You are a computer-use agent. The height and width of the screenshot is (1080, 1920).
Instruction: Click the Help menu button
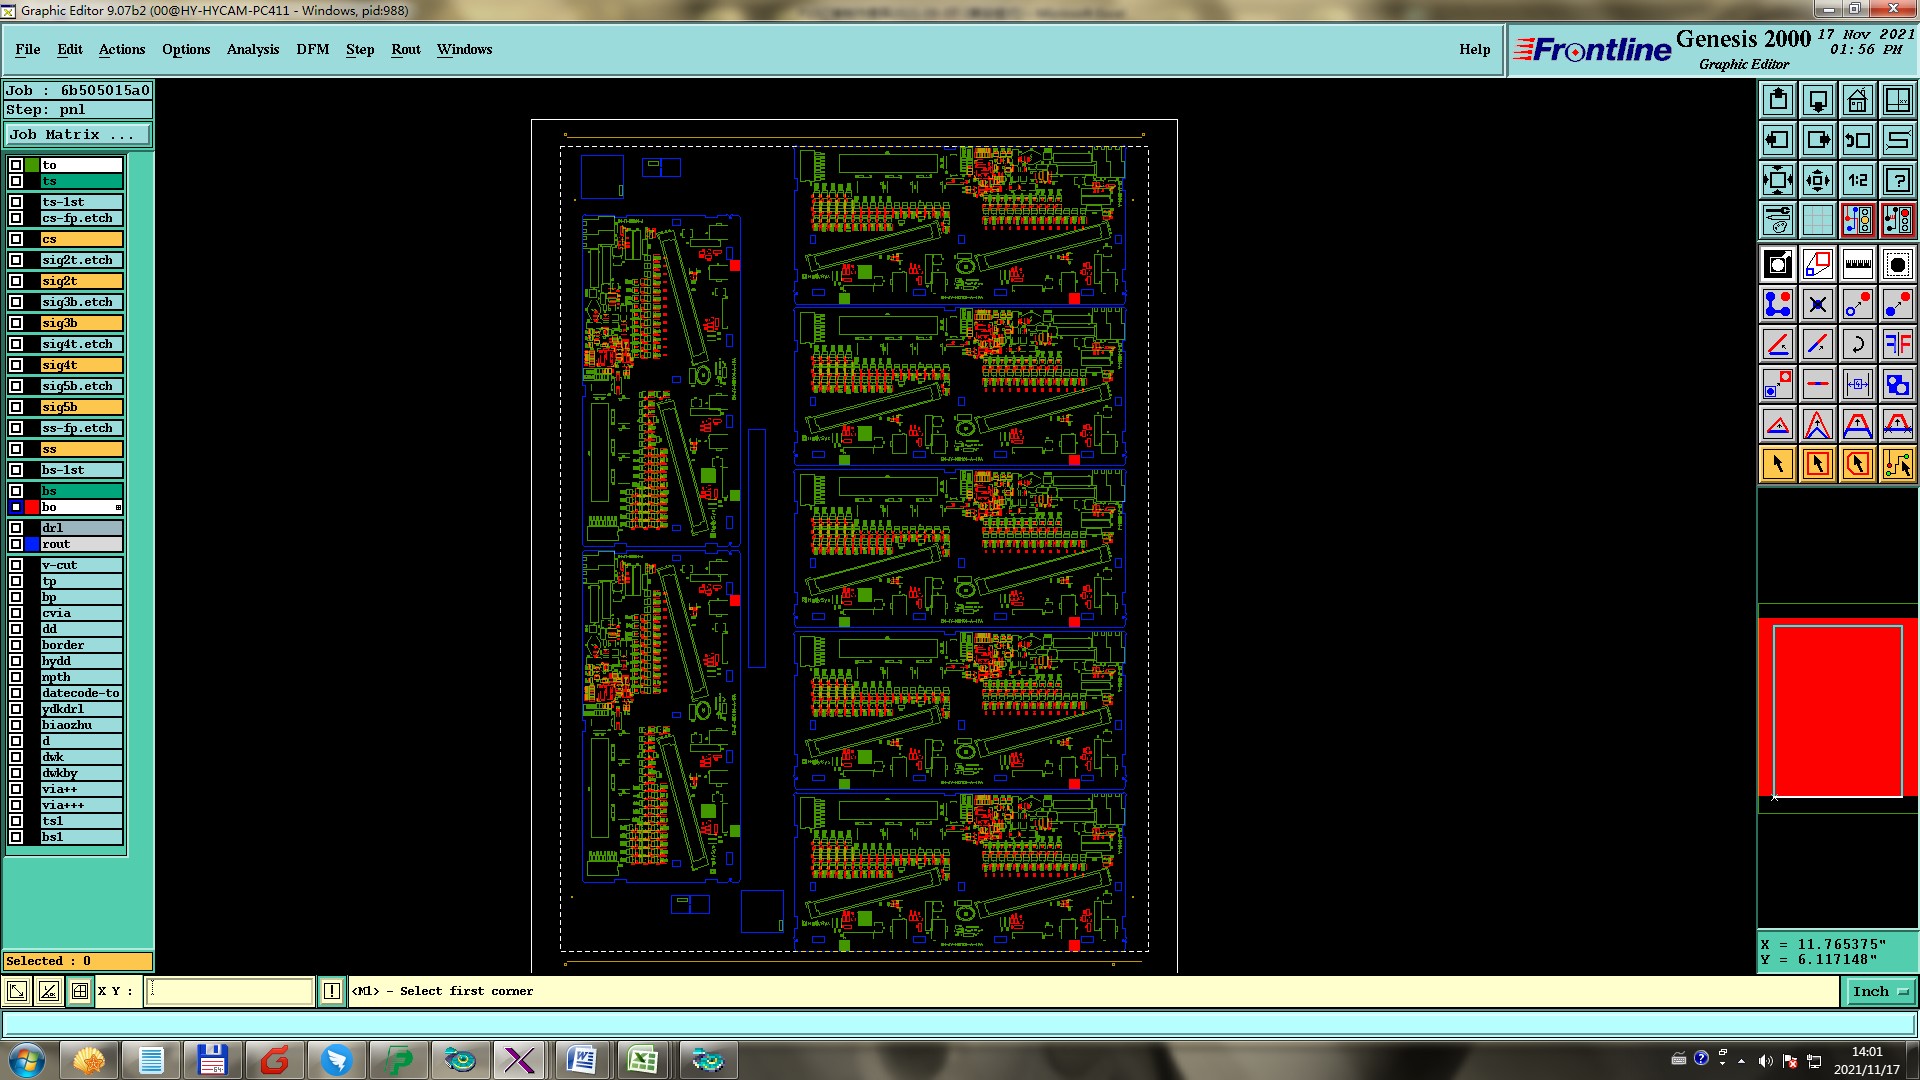1474,49
